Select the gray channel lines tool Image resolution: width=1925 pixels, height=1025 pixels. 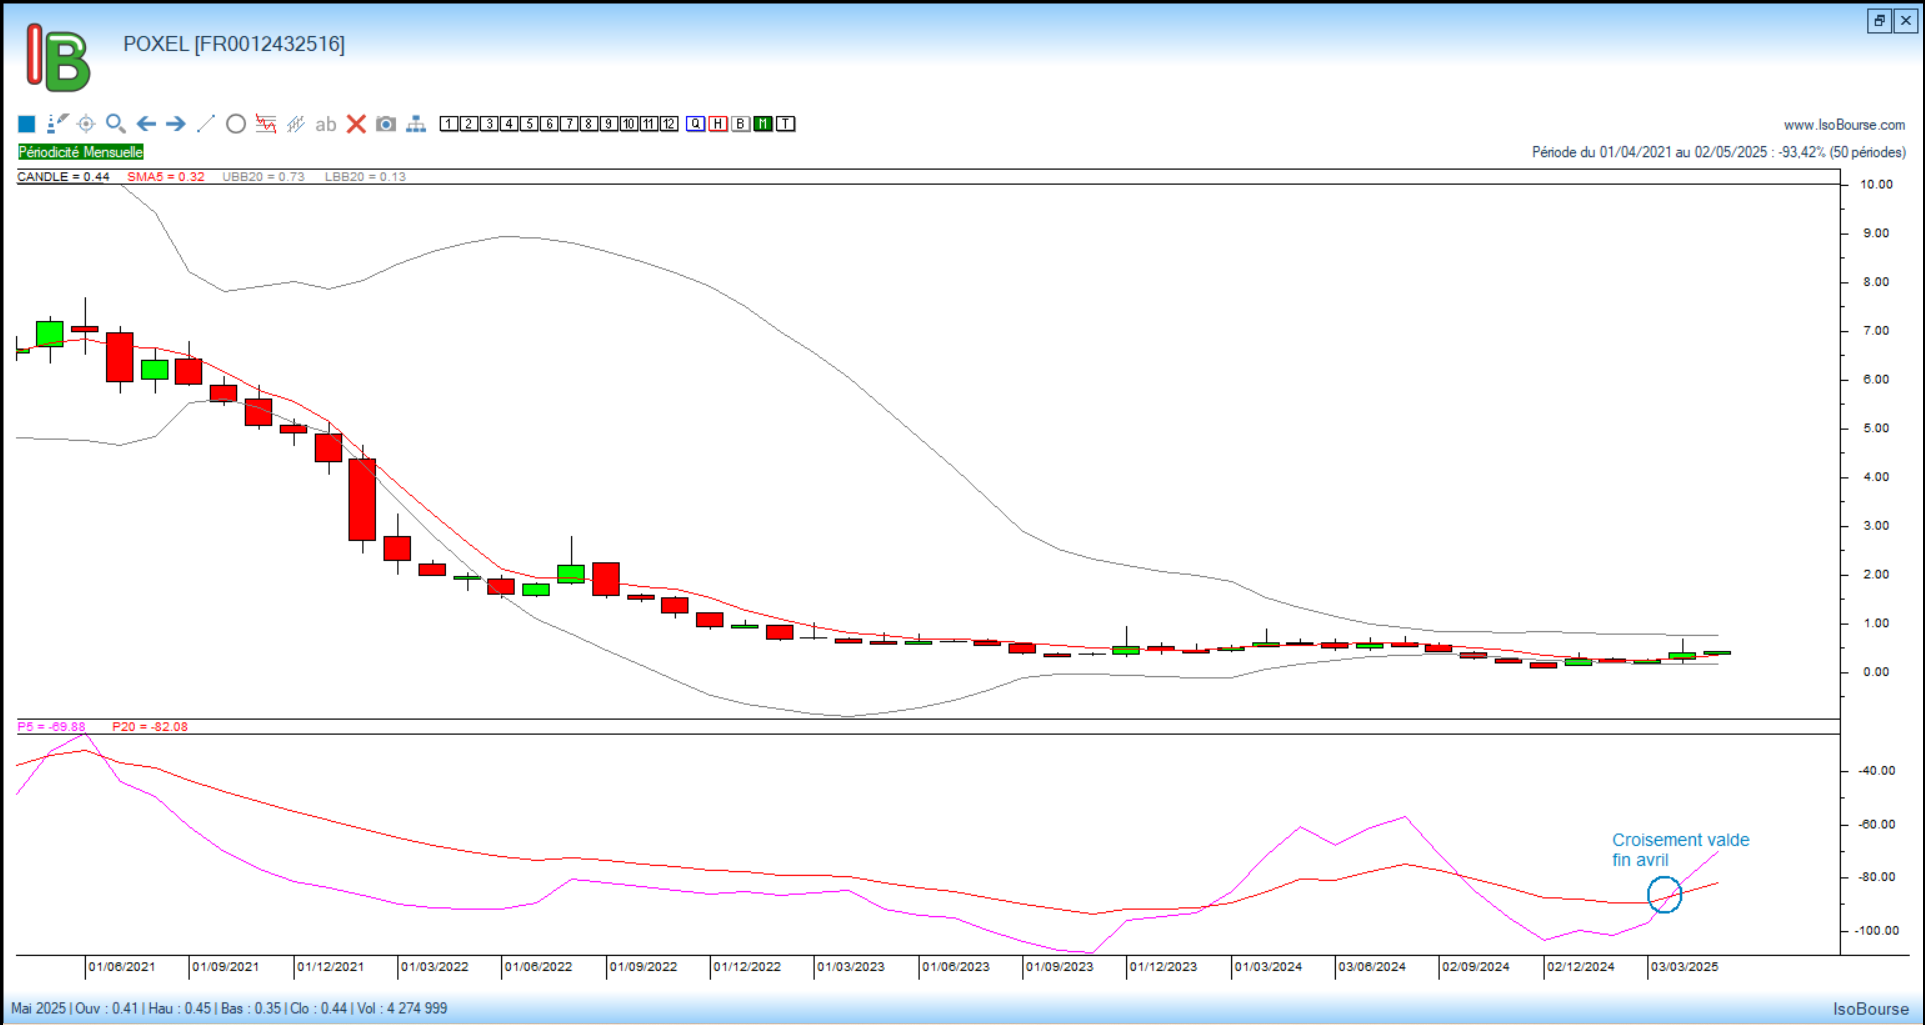(296, 124)
